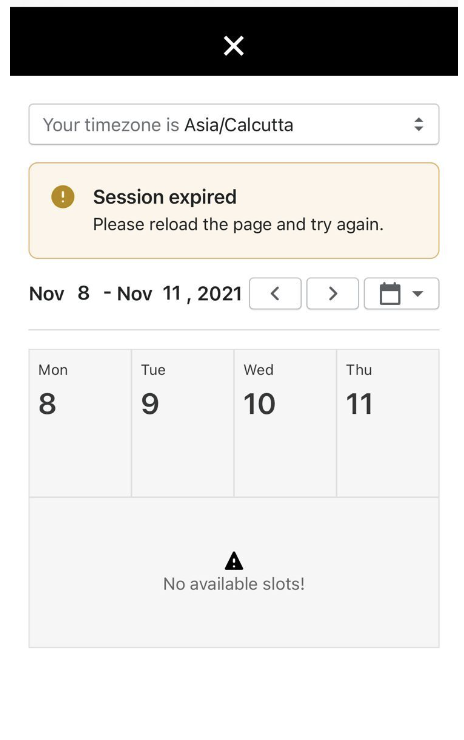Click the Thu day label
464x740 pixels.
[x=359, y=370]
